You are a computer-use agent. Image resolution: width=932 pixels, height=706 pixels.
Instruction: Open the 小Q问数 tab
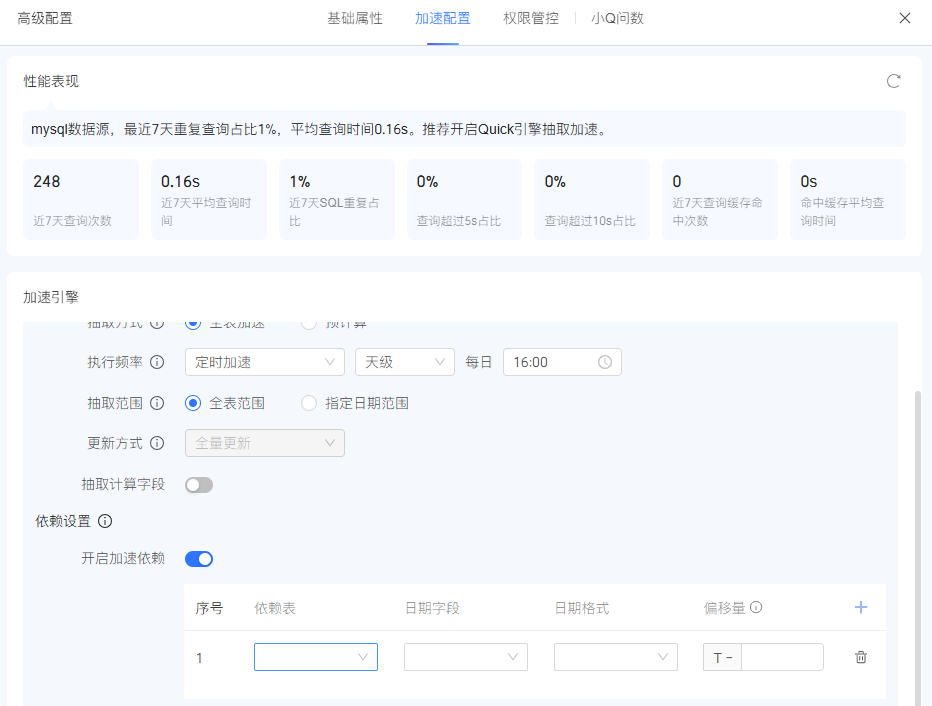[617, 18]
